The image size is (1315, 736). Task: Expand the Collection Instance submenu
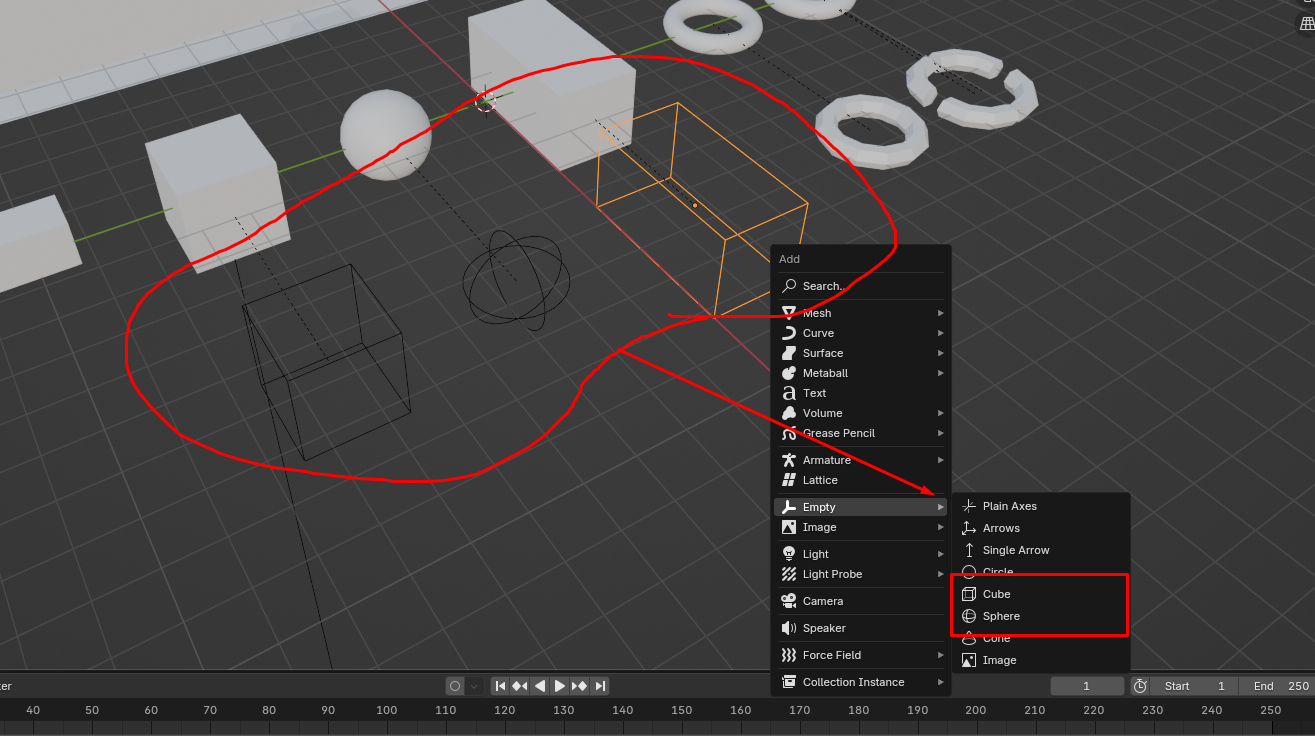click(x=861, y=682)
